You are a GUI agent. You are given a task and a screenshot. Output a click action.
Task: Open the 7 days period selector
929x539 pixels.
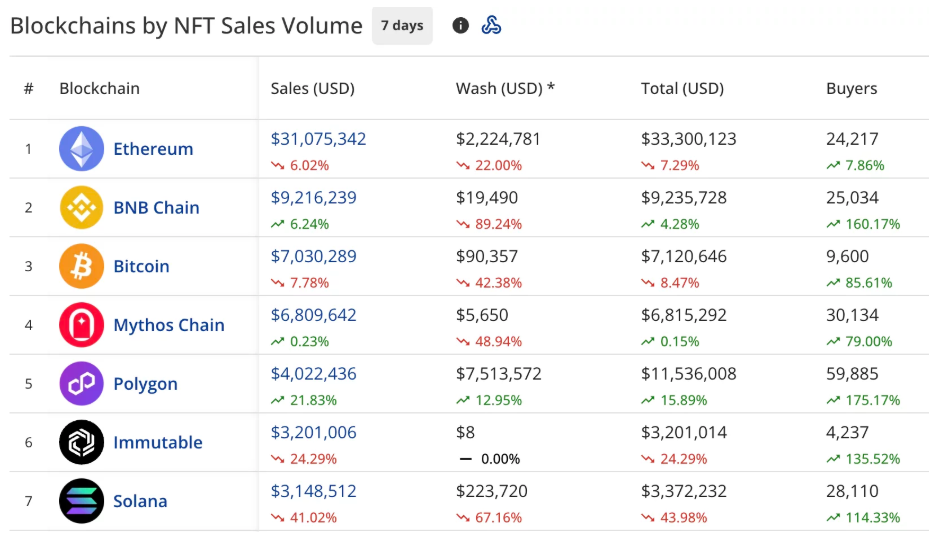pos(402,26)
